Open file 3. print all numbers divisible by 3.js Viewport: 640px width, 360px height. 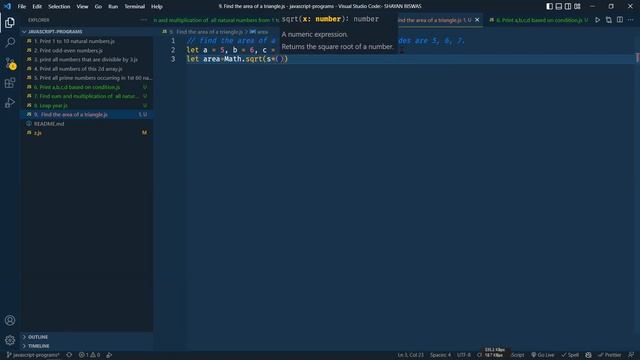[87, 60]
